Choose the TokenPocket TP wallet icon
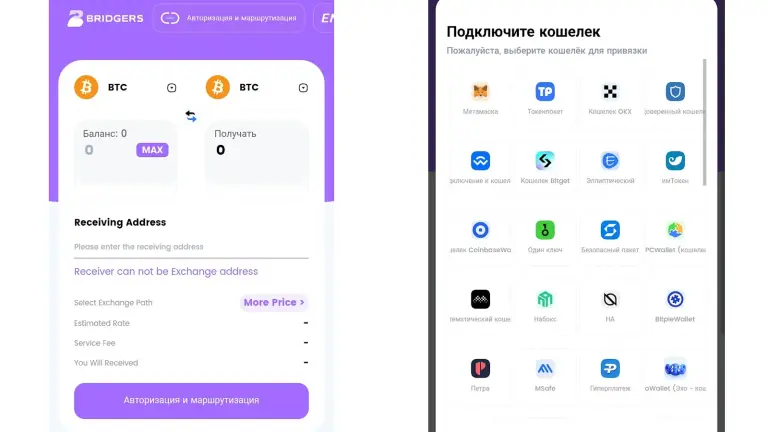768x432 pixels. [545, 91]
